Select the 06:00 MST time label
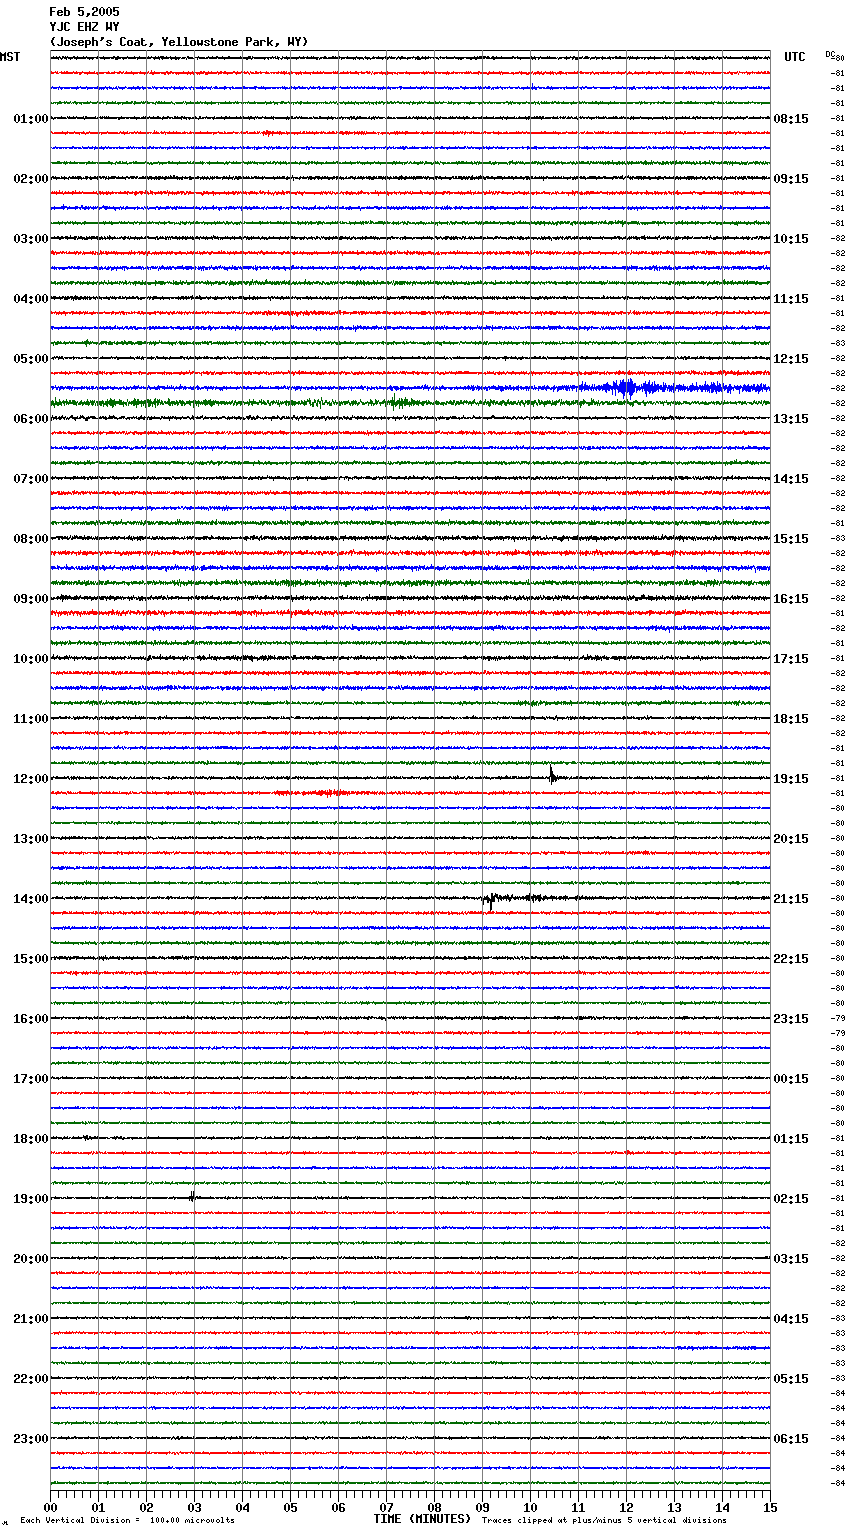 31,419
